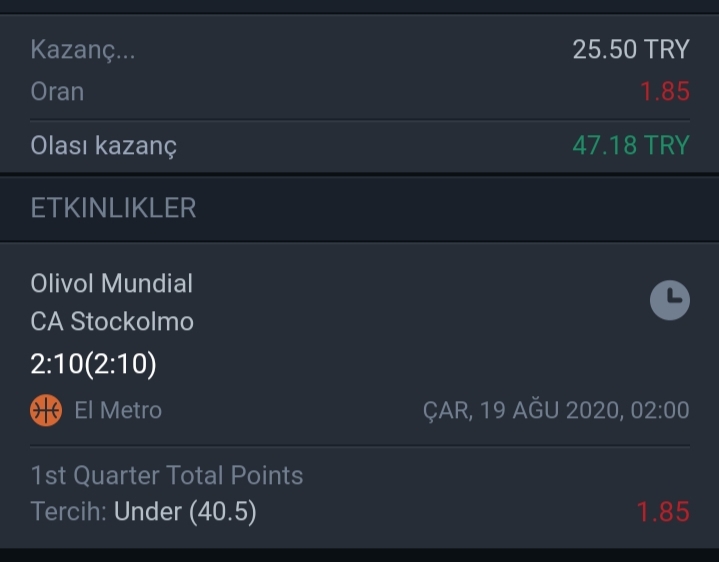Open the Olivol Mundial event card
Screen dimensions: 719x562
coord(360,395)
